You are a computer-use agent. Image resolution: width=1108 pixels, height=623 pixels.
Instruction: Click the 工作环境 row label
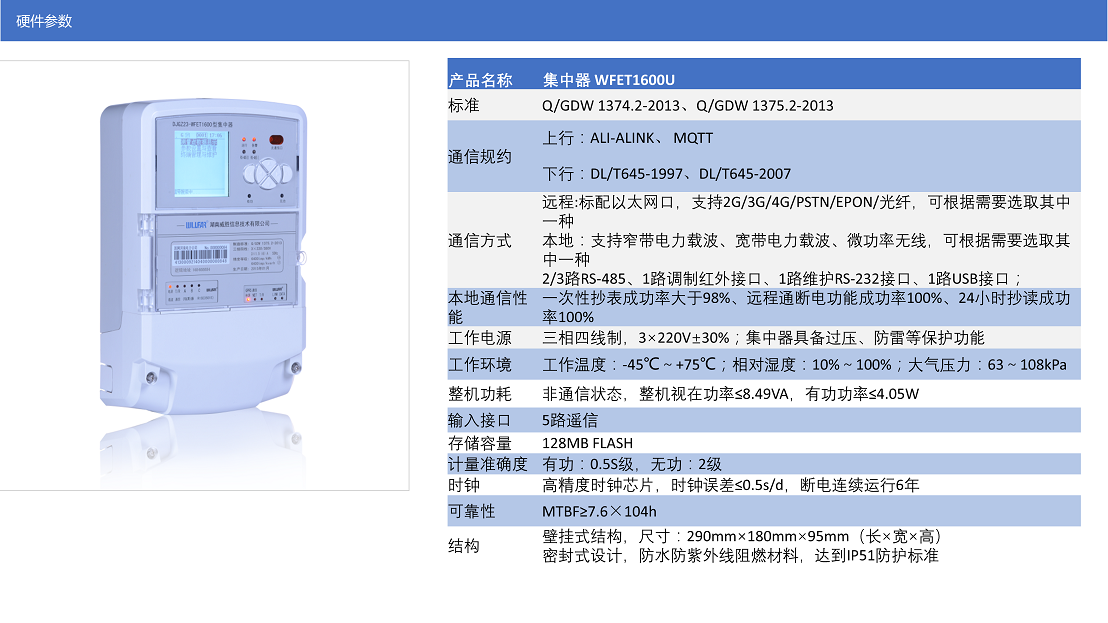click(480, 364)
